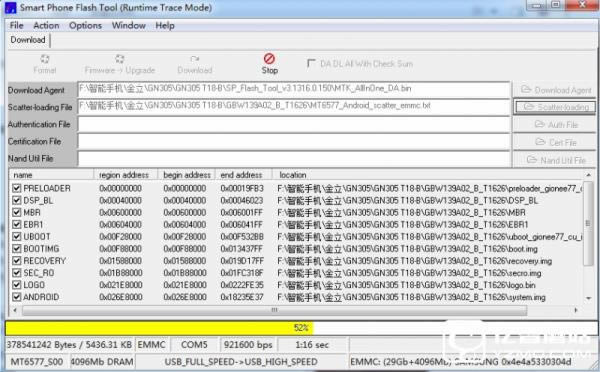Image resolution: width=600 pixels, height=372 pixels.
Task: Select the Download tab
Action: click(x=28, y=40)
